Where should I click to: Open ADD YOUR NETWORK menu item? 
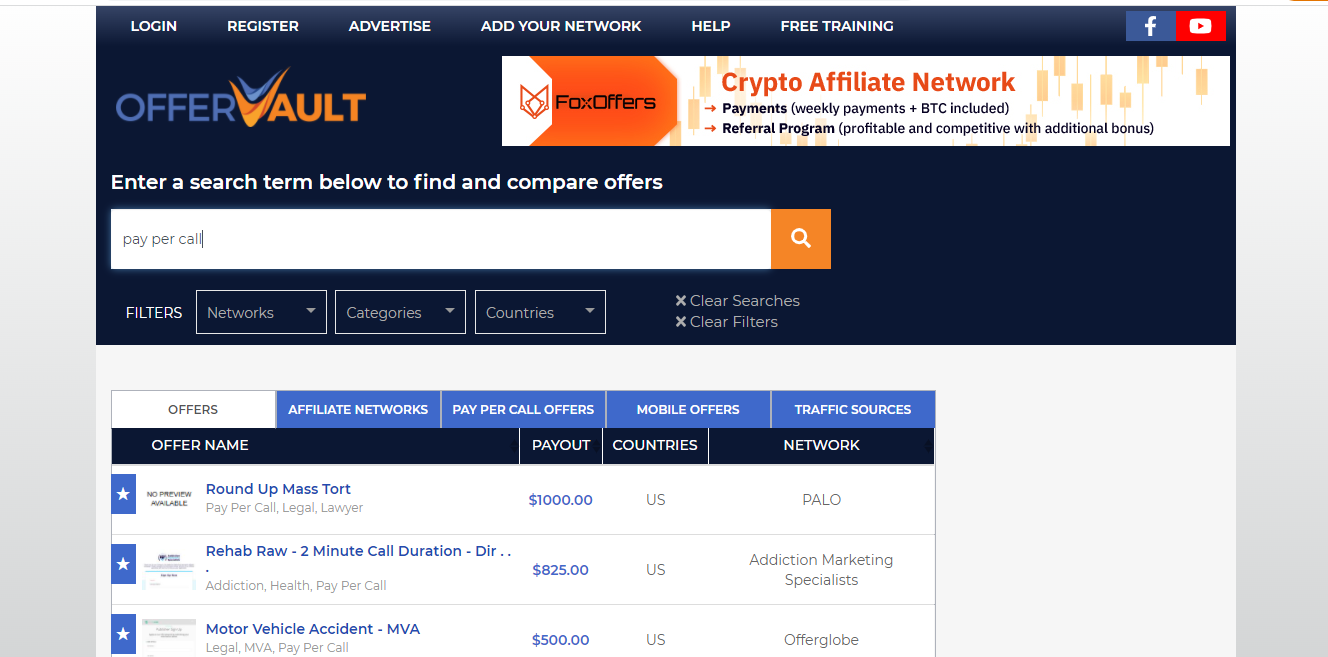(x=561, y=26)
